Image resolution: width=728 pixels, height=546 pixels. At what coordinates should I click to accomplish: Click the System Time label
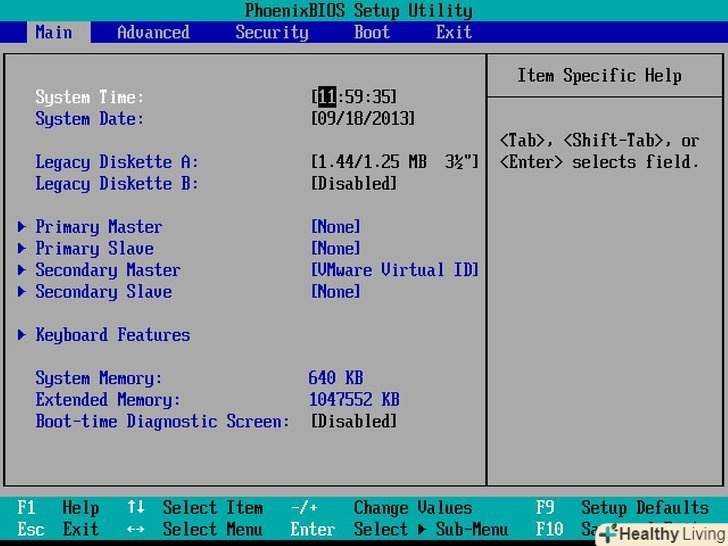pyautogui.click(x=90, y=97)
